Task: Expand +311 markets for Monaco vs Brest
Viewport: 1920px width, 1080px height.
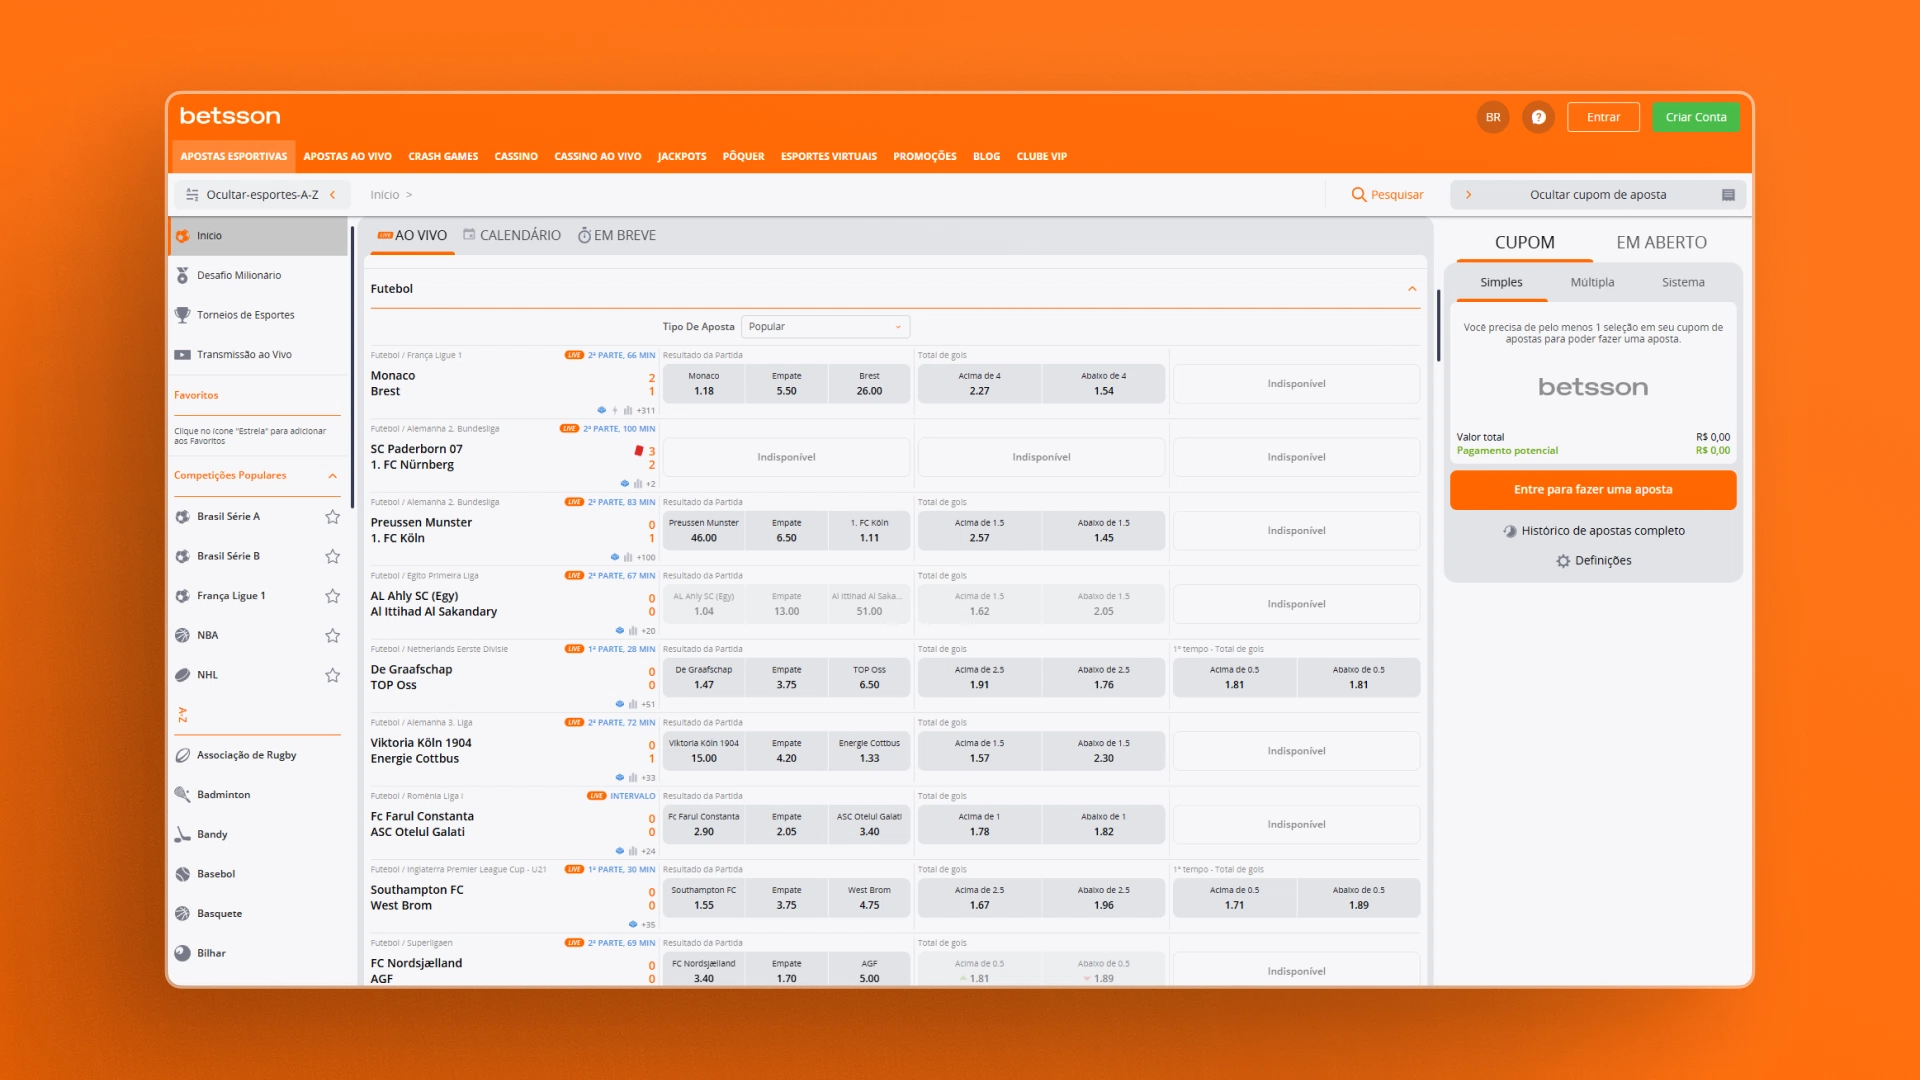Action: click(x=646, y=410)
